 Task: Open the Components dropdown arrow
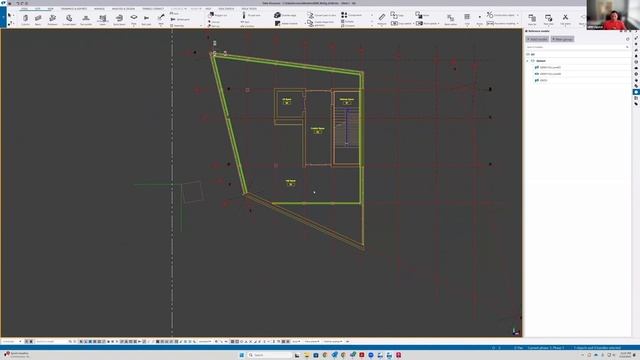(x=371, y=16)
